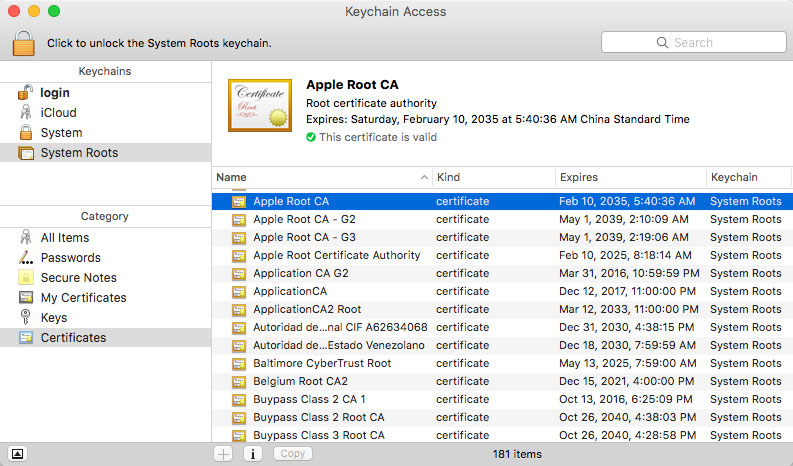Viewport: 793px width, 466px height.
Task: Click the Add item plus button
Action: click(x=223, y=454)
